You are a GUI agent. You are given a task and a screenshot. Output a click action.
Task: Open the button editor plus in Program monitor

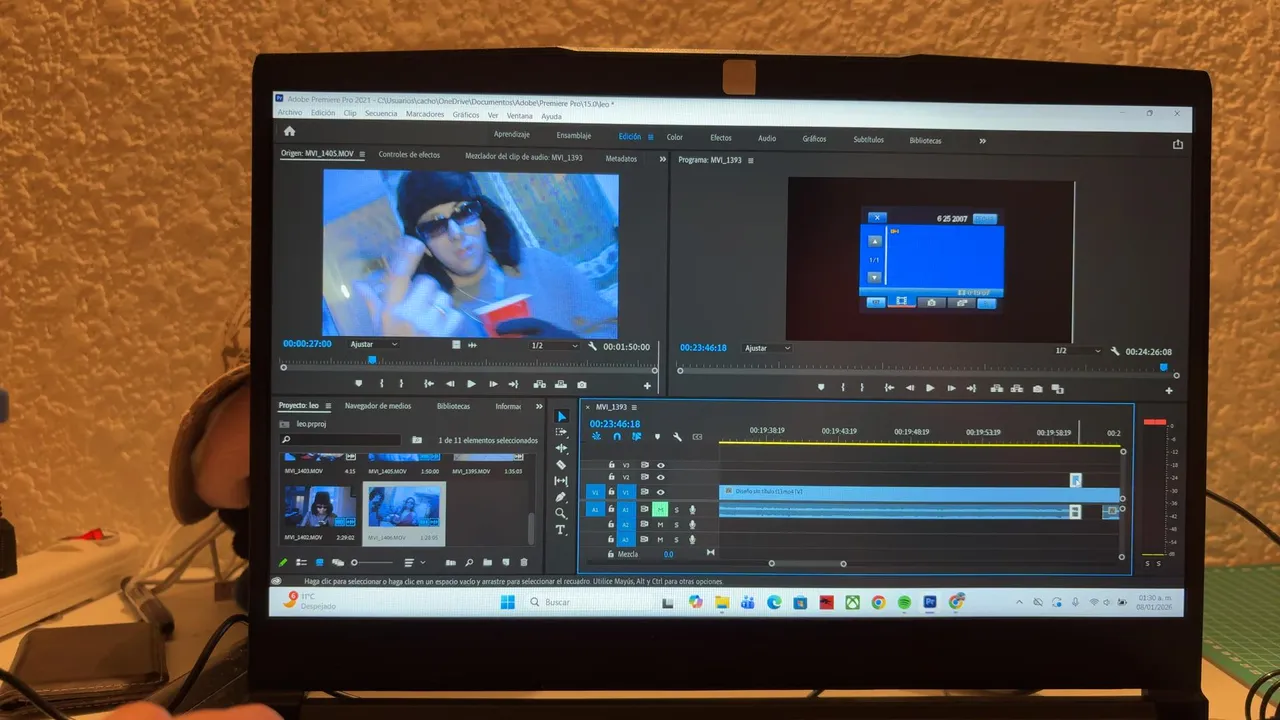tap(1169, 390)
